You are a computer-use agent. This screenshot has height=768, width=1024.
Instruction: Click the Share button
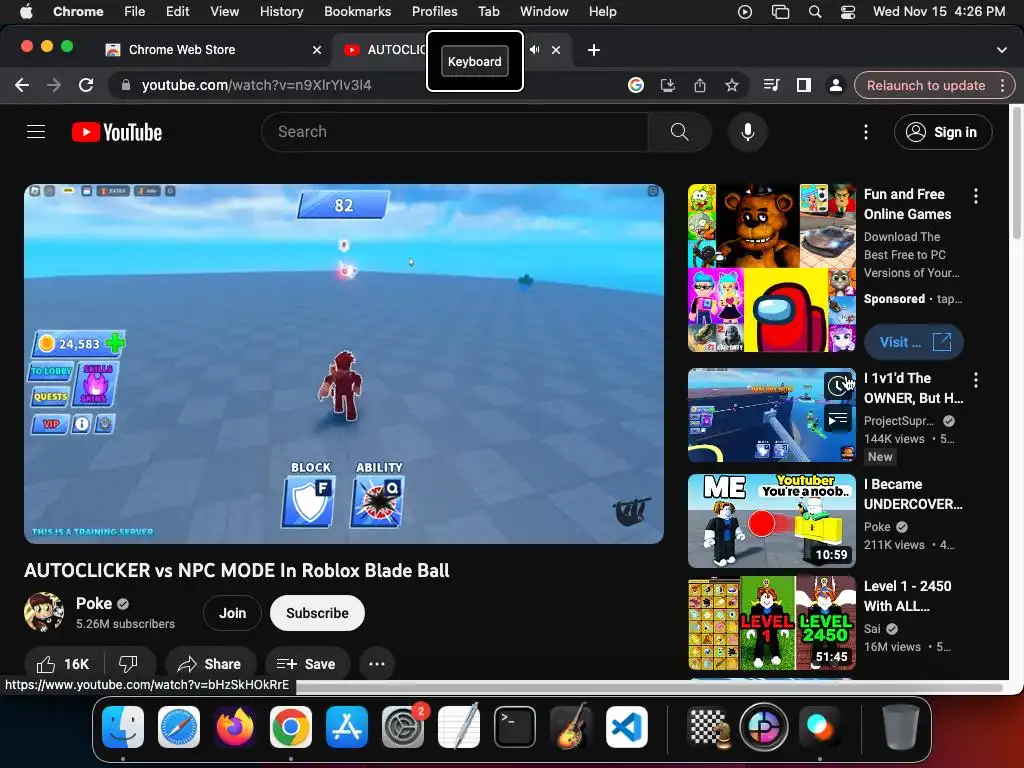click(210, 664)
